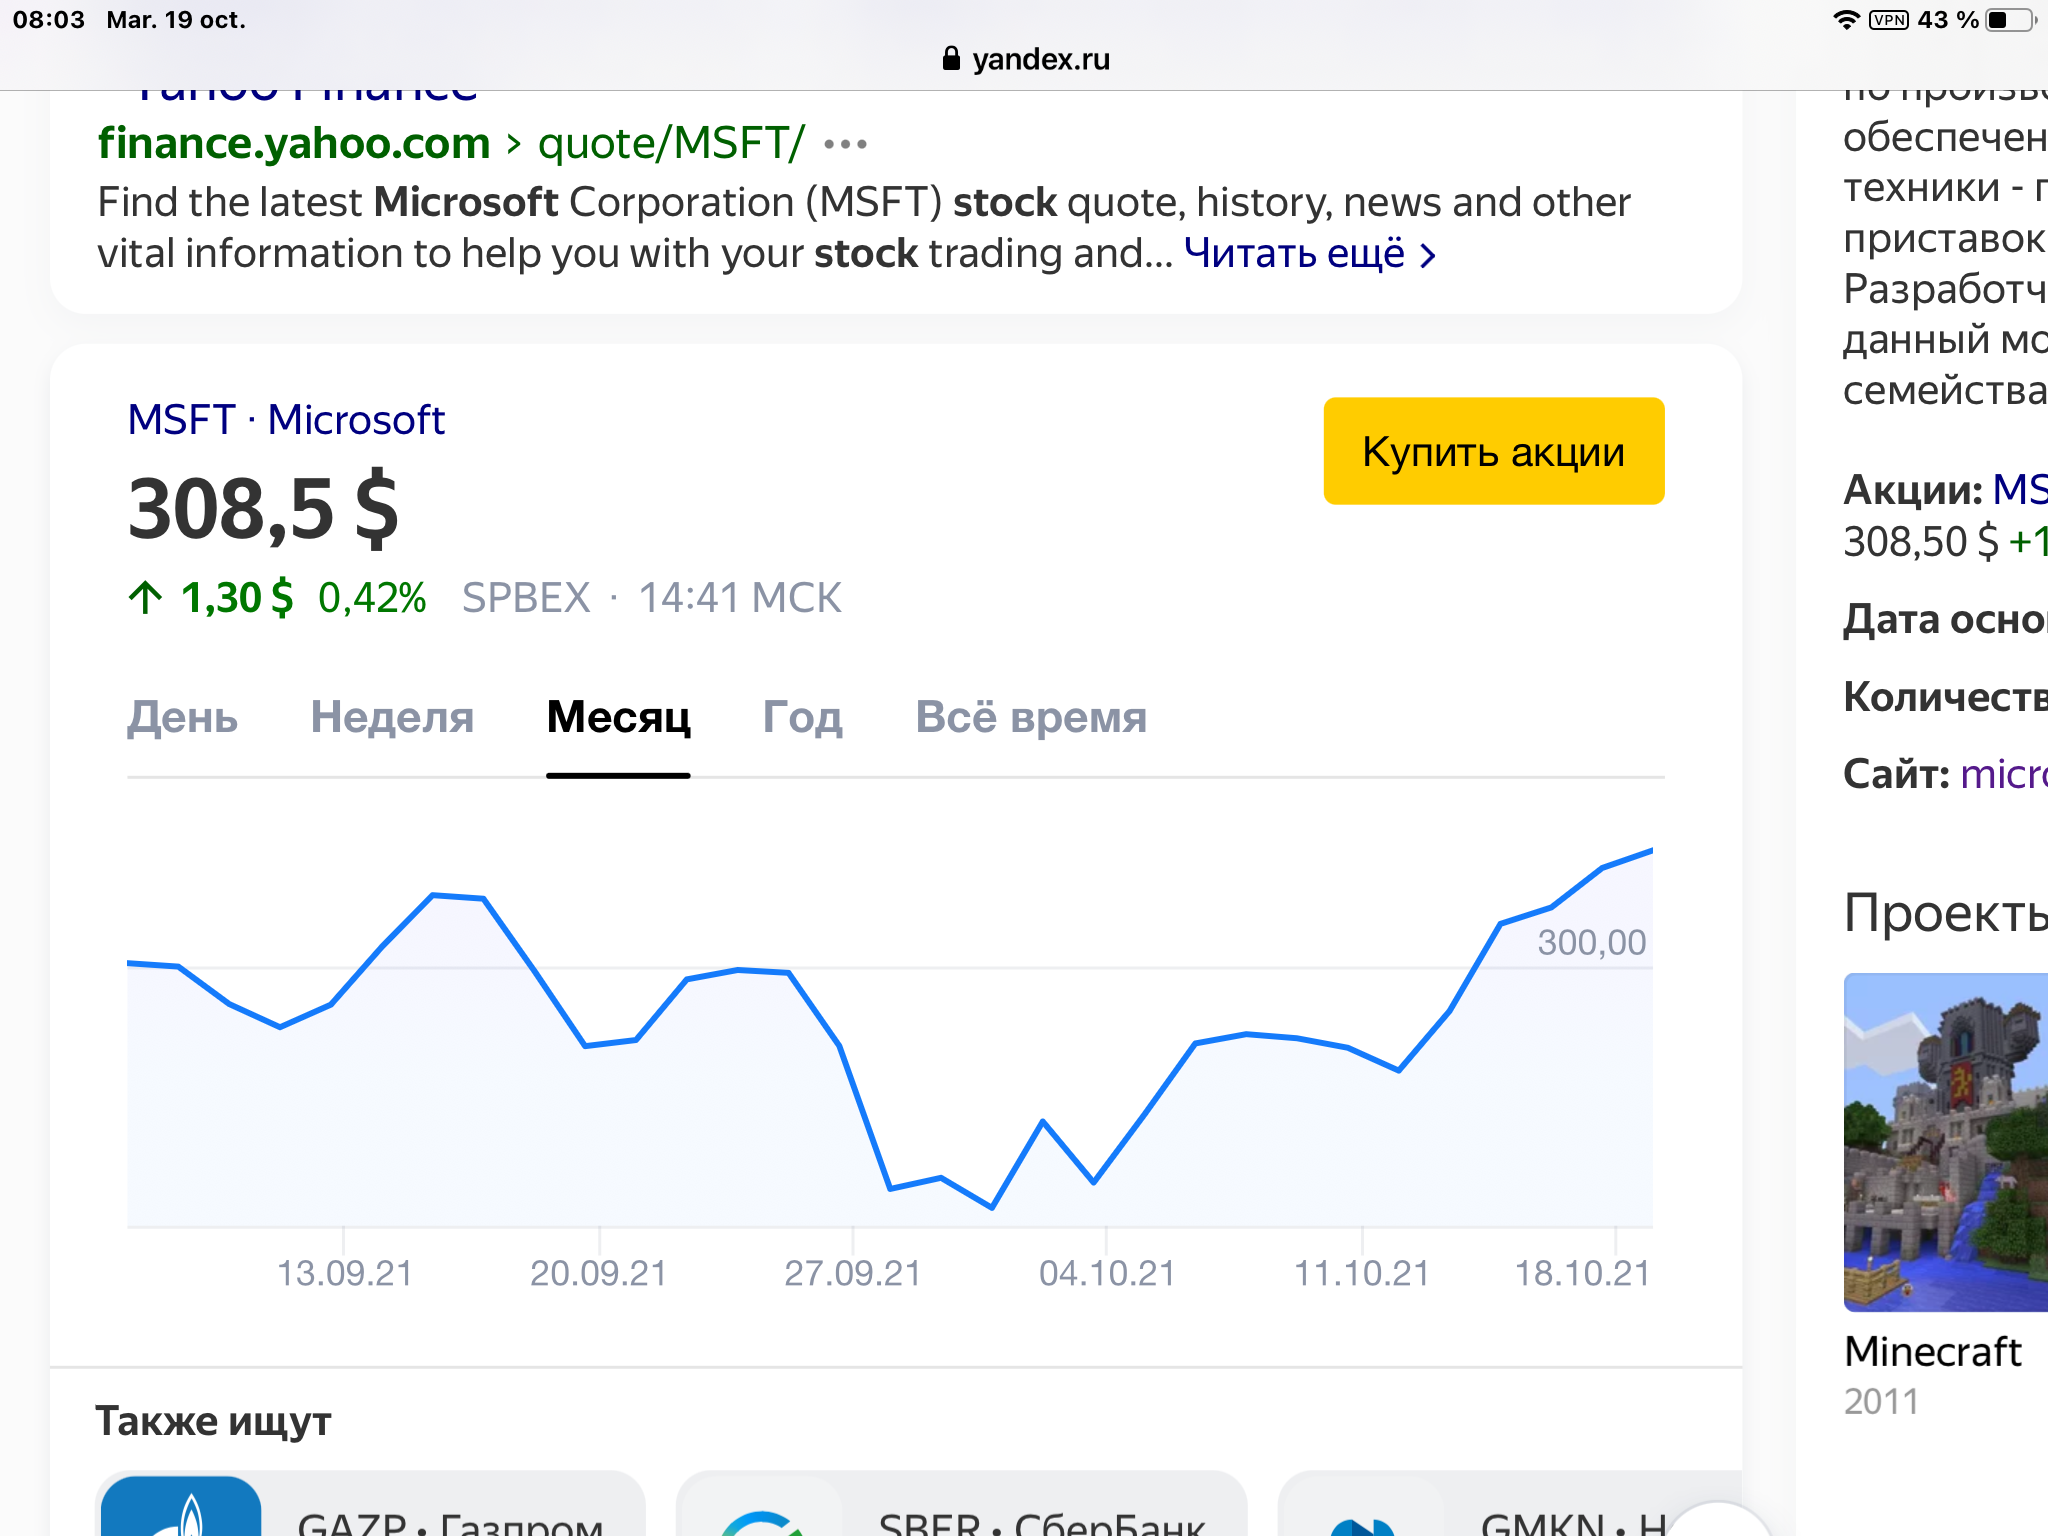This screenshot has width=2048, height=1536.
Task: Show the Всё время chart range
Action: click(1031, 717)
